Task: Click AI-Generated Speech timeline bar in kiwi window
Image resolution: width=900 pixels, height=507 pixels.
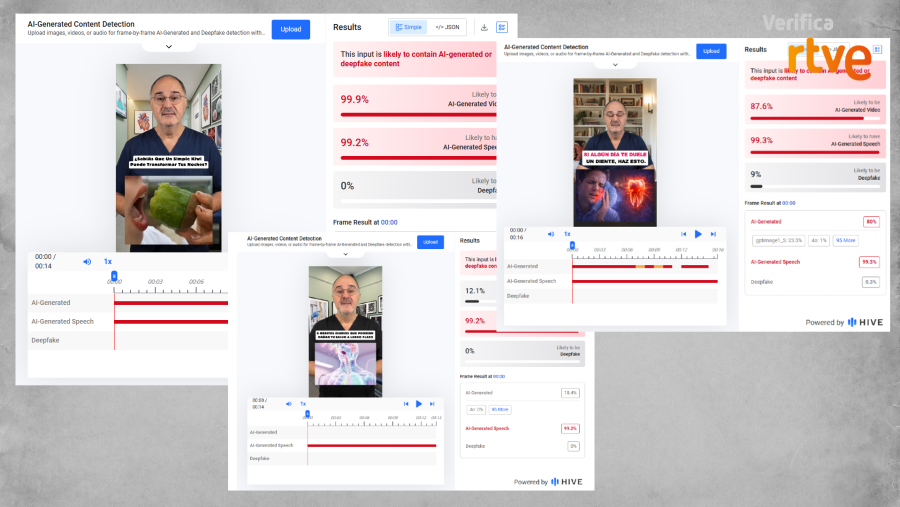Action: point(171,322)
